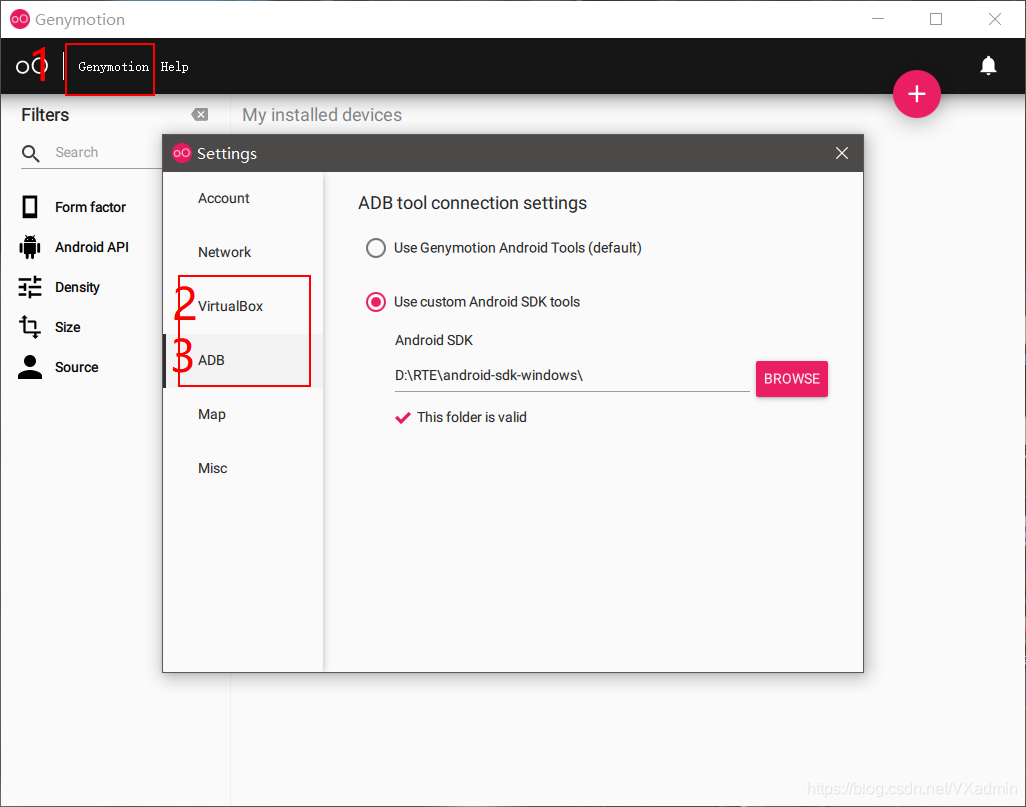This screenshot has width=1026, height=807.
Task: Click the 'Filters' heading
Action: pyautogui.click(x=45, y=115)
